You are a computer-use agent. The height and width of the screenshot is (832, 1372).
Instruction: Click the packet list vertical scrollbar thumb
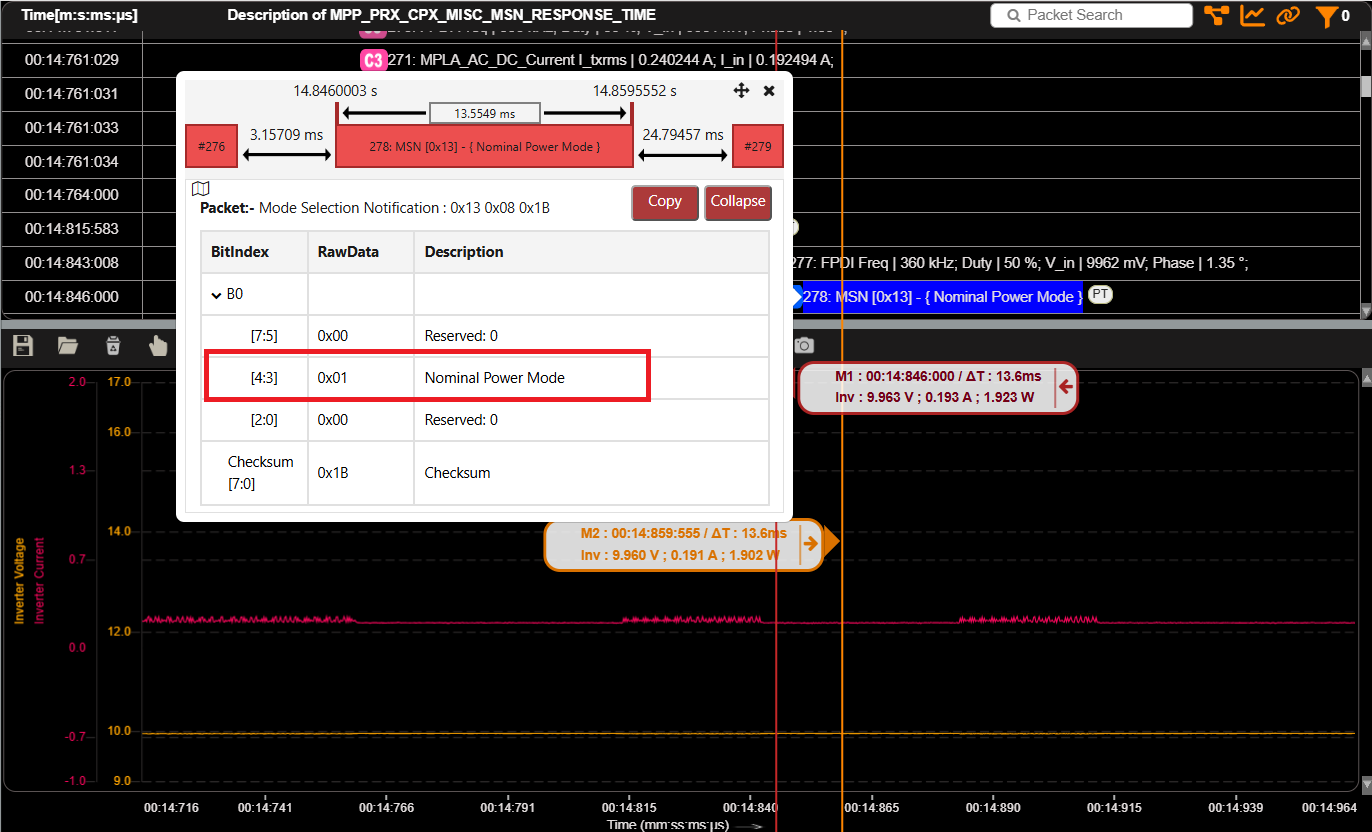pyautogui.click(x=1366, y=86)
